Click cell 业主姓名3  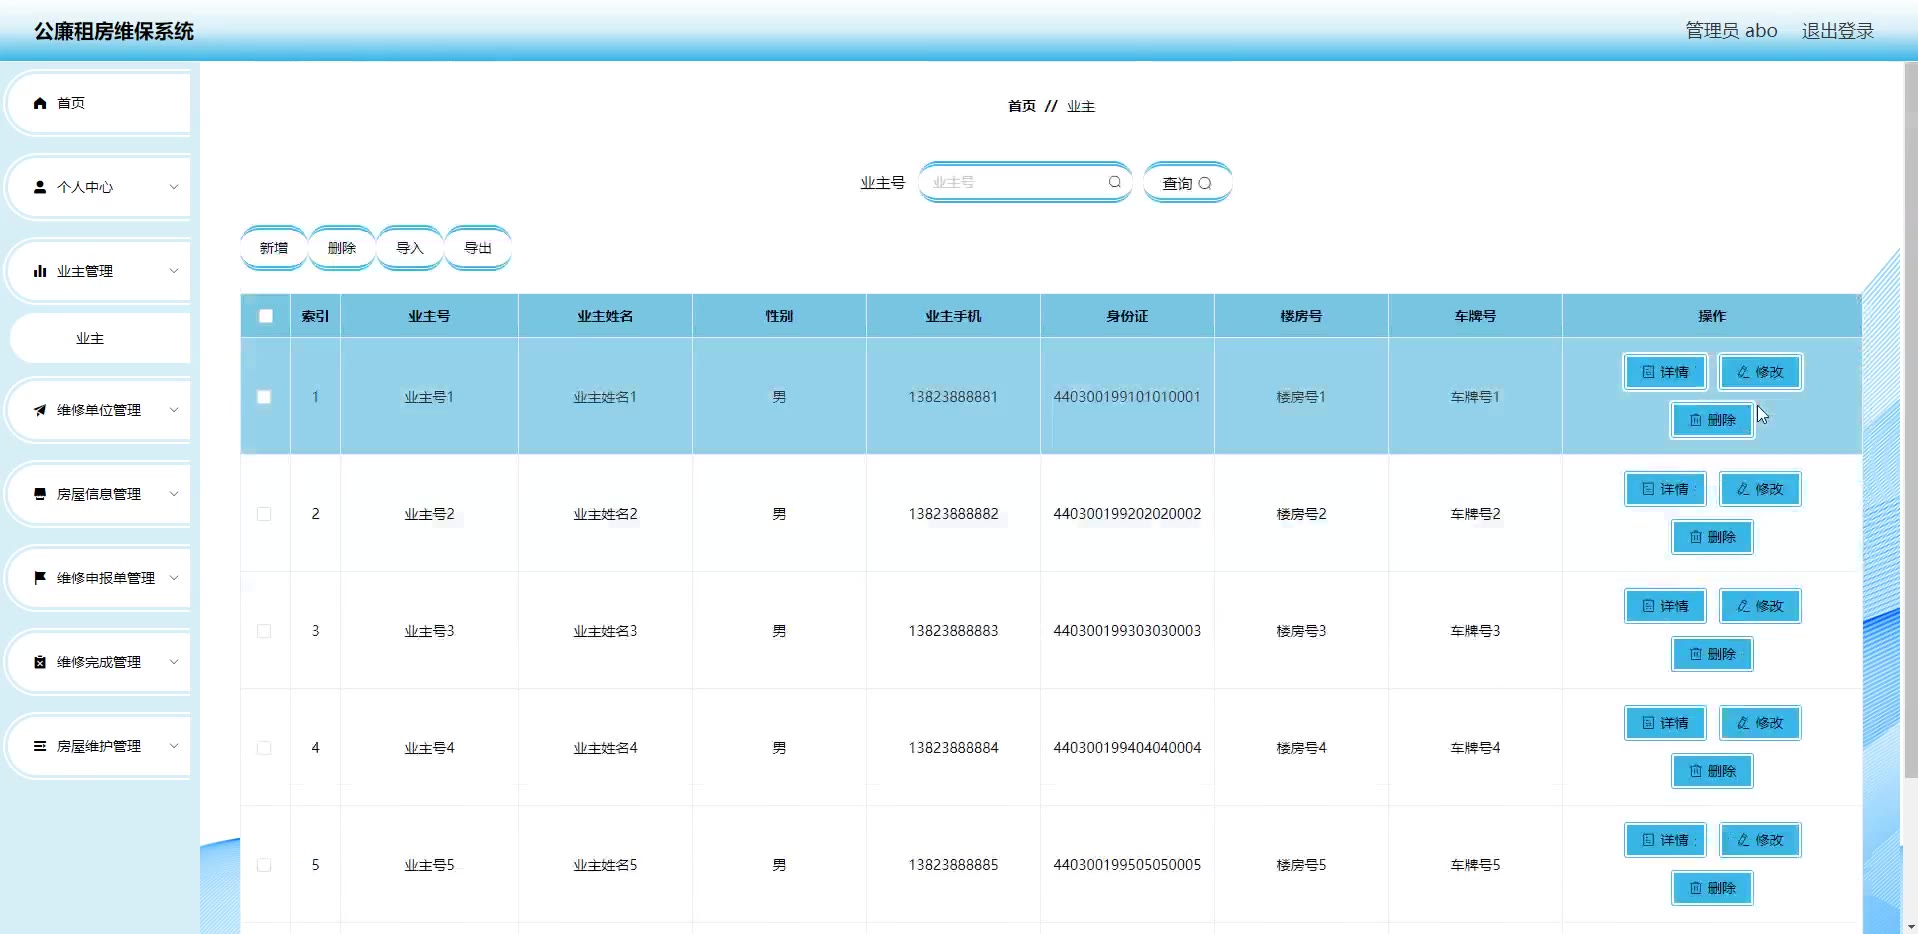[x=605, y=631]
